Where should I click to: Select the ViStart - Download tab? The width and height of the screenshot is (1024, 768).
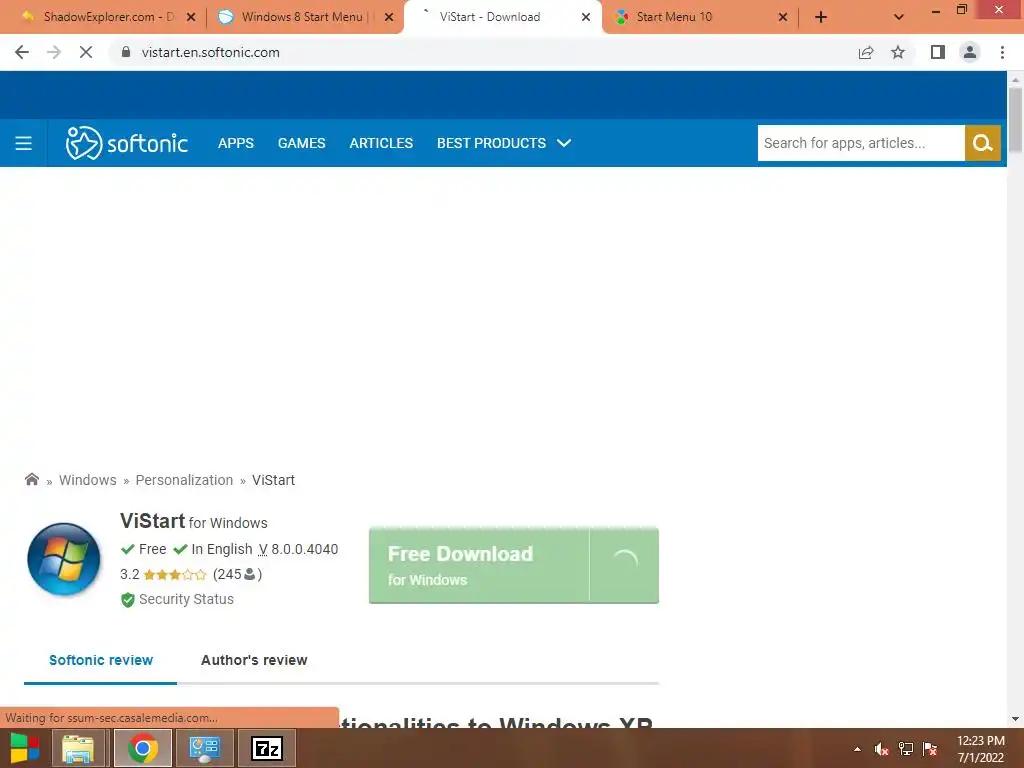click(x=500, y=17)
